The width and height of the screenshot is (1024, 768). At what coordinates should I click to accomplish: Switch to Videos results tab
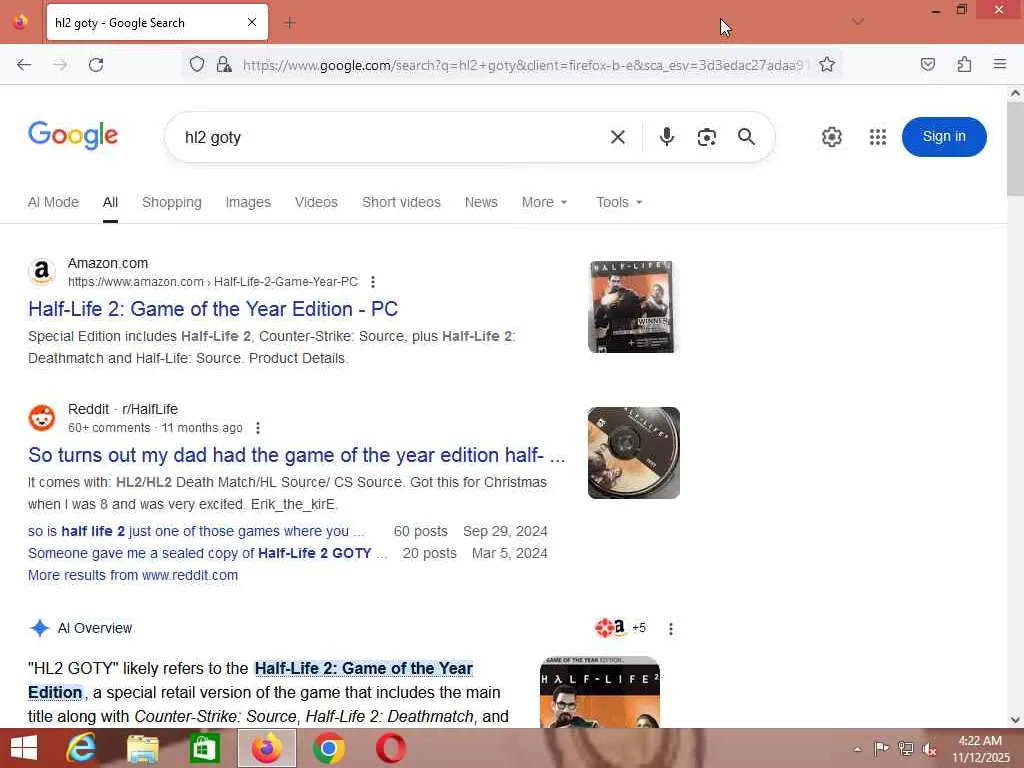(316, 202)
